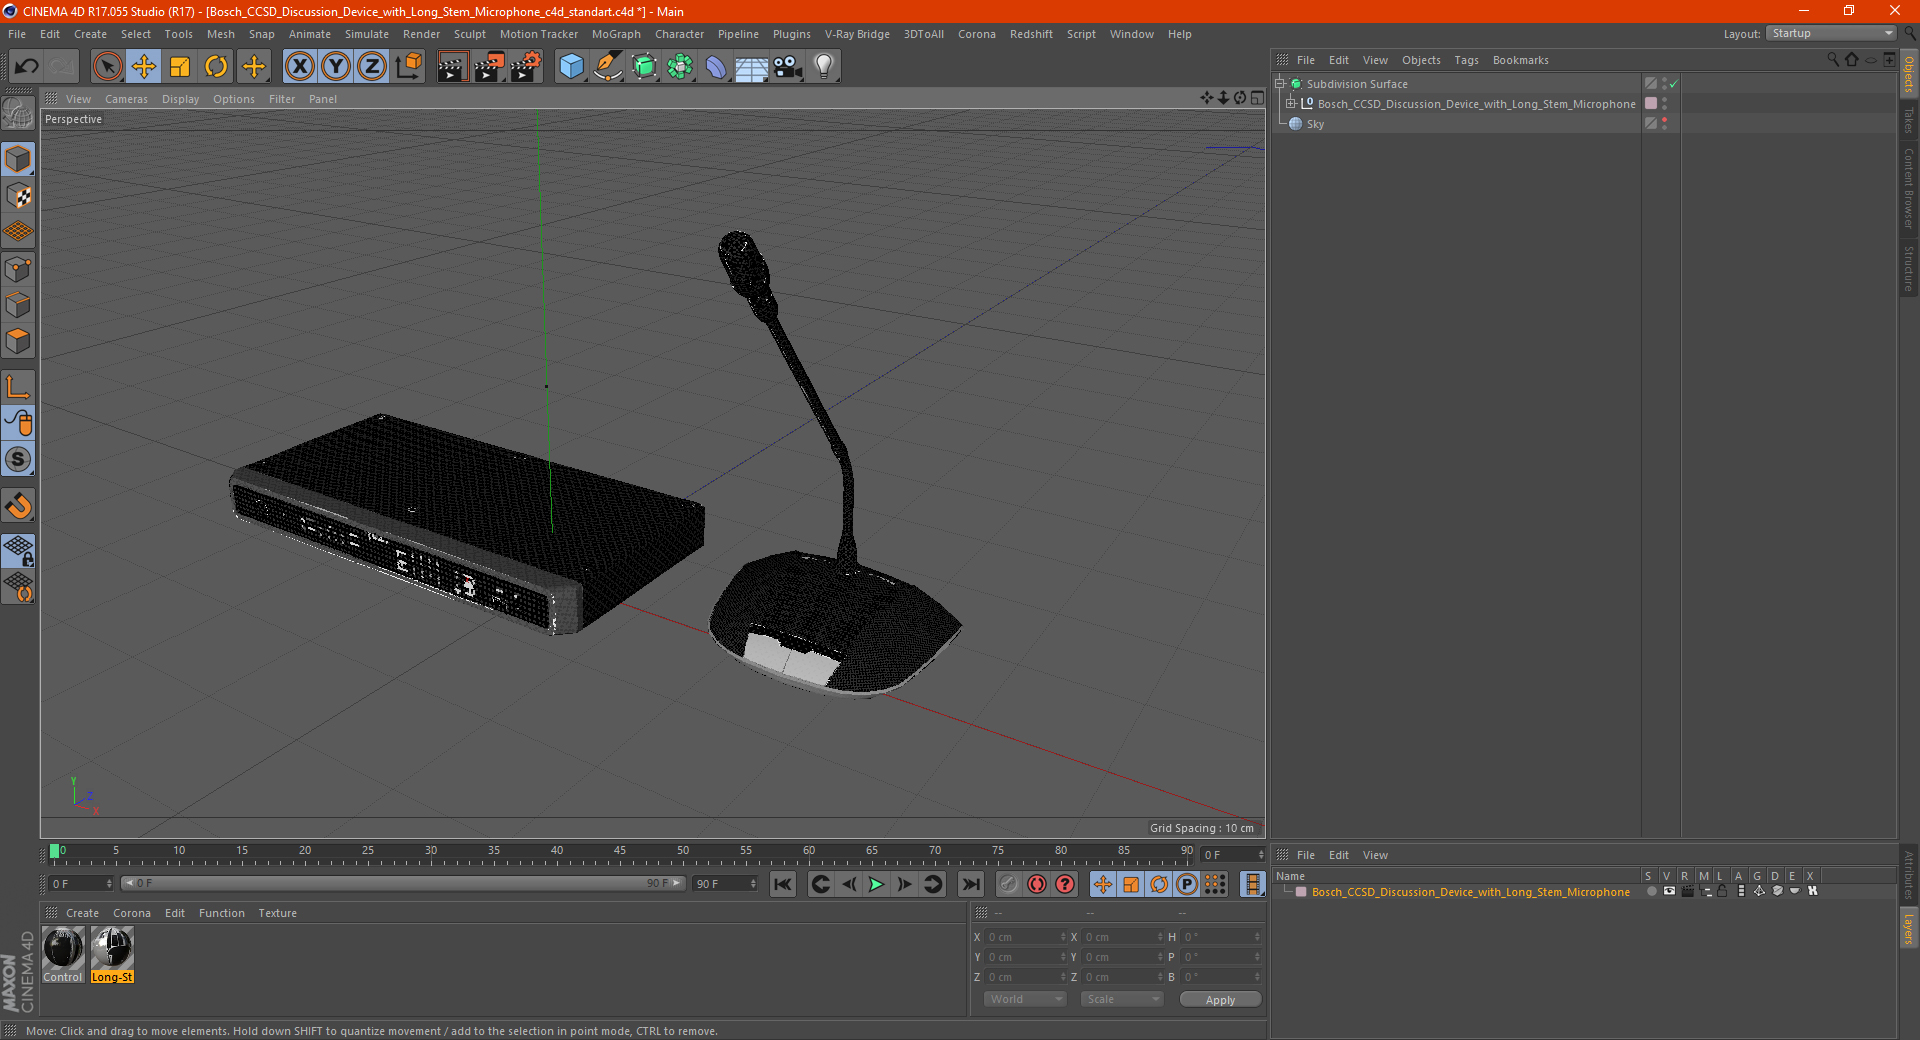Select the Live Selection tool
The width and height of the screenshot is (1920, 1040).
107,67
